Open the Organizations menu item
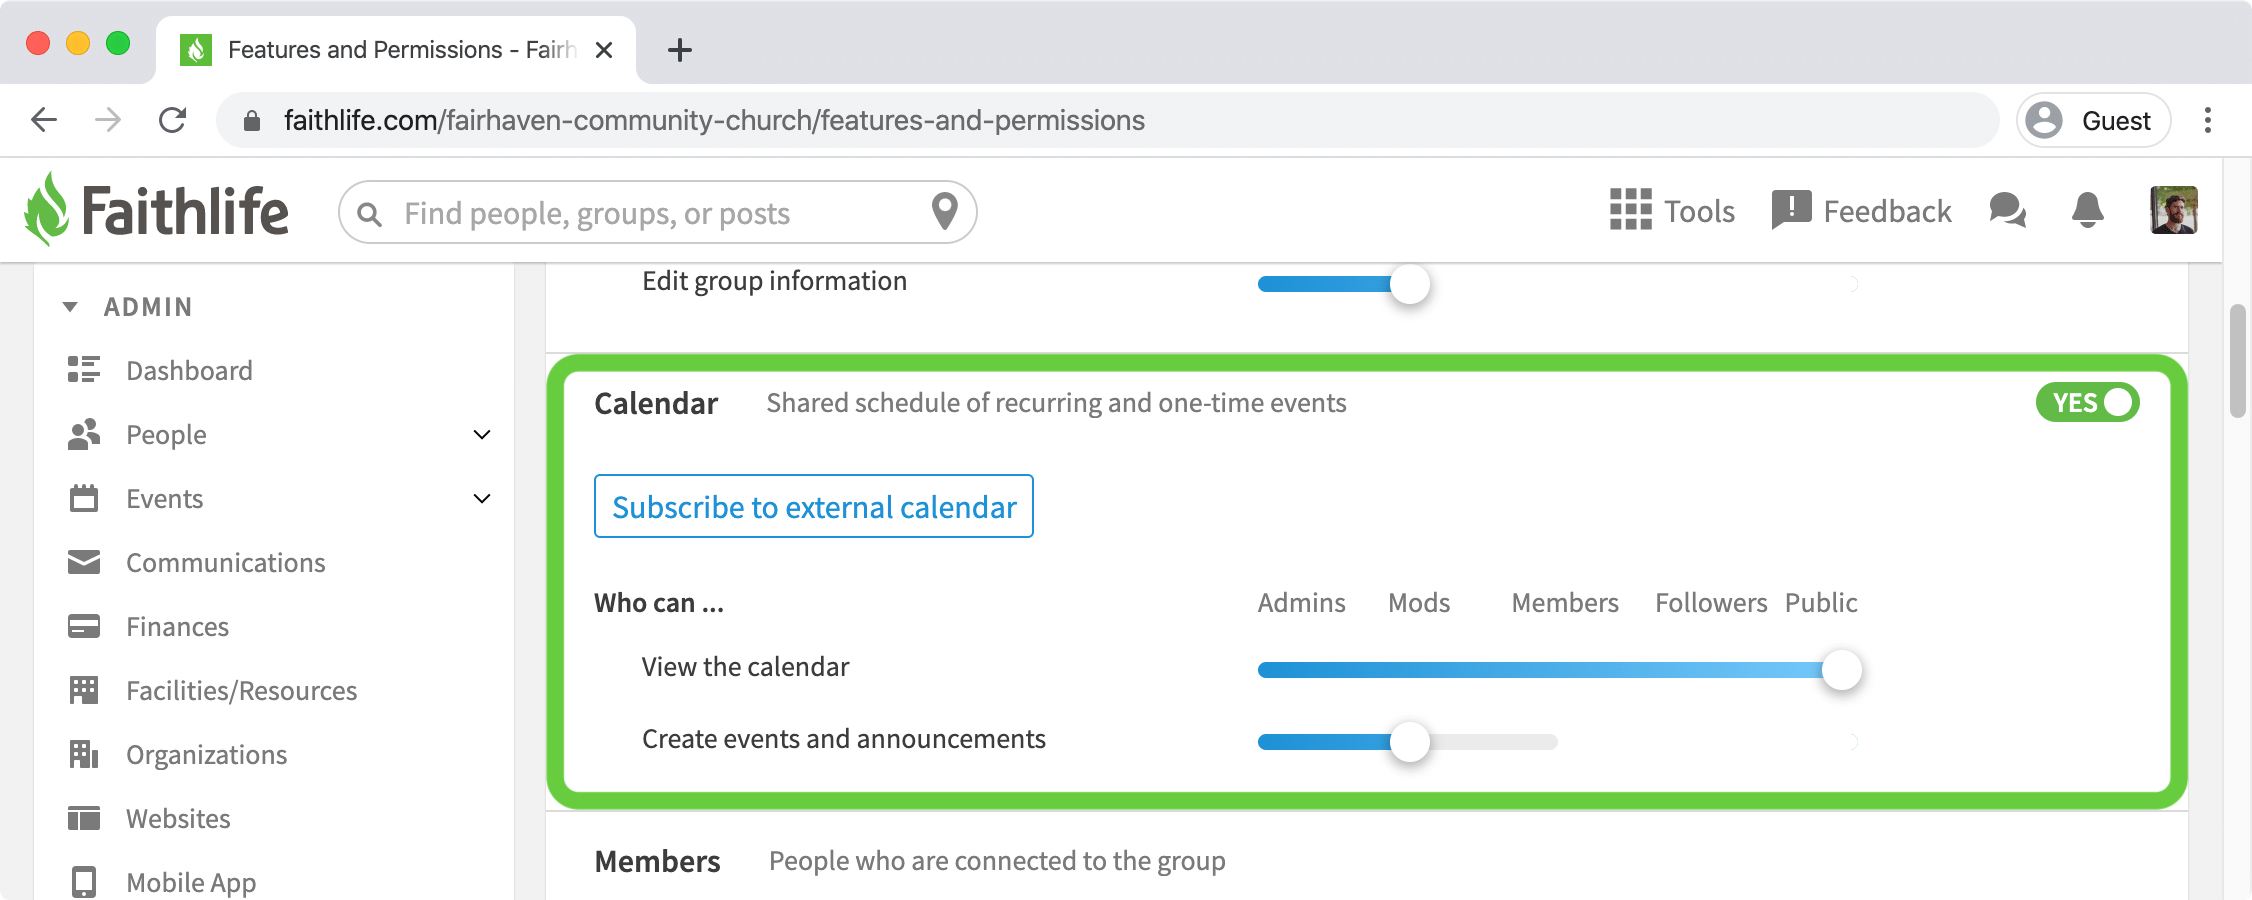The image size is (2252, 900). coord(206,754)
